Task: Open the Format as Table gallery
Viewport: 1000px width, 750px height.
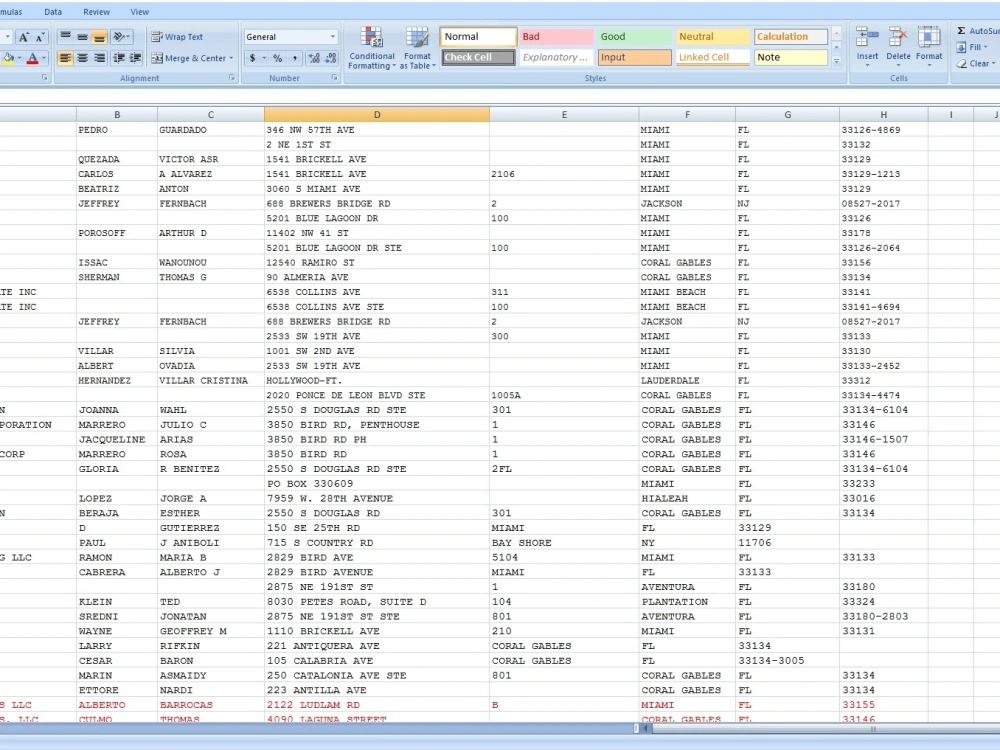Action: pyautogui.click(x=418, y=48)
